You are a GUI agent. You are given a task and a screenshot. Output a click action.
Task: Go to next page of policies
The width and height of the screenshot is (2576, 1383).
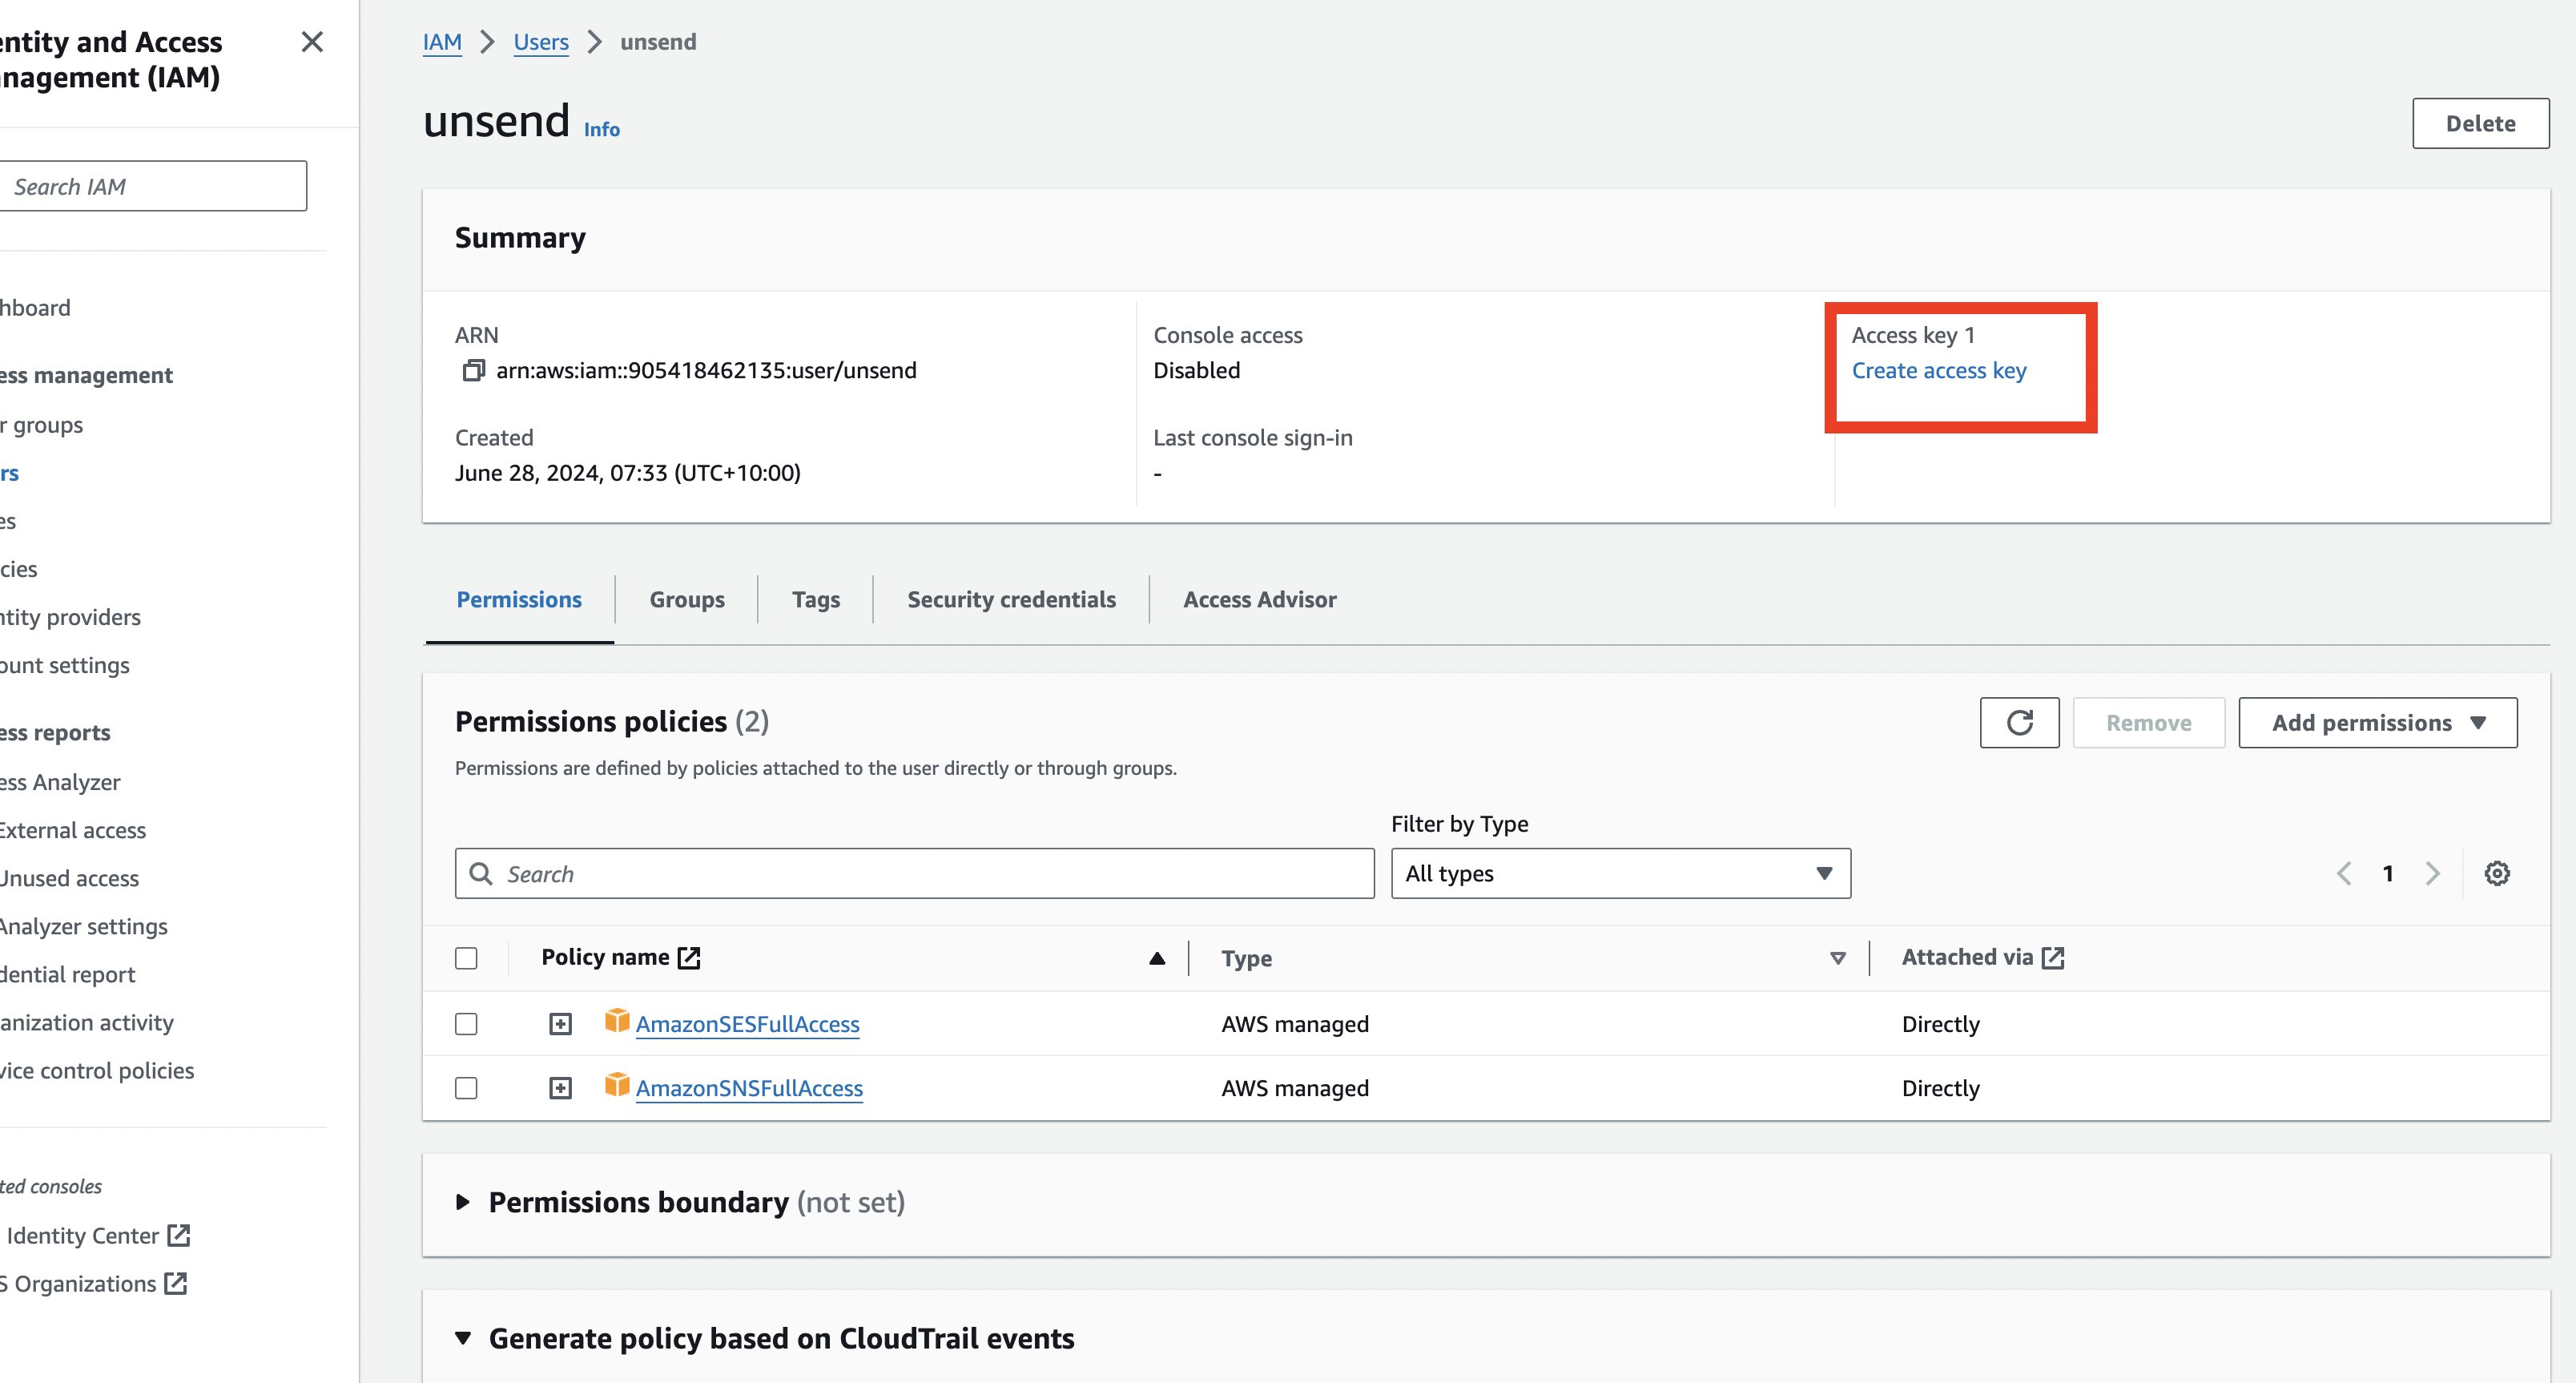[x=2432, y=873]
